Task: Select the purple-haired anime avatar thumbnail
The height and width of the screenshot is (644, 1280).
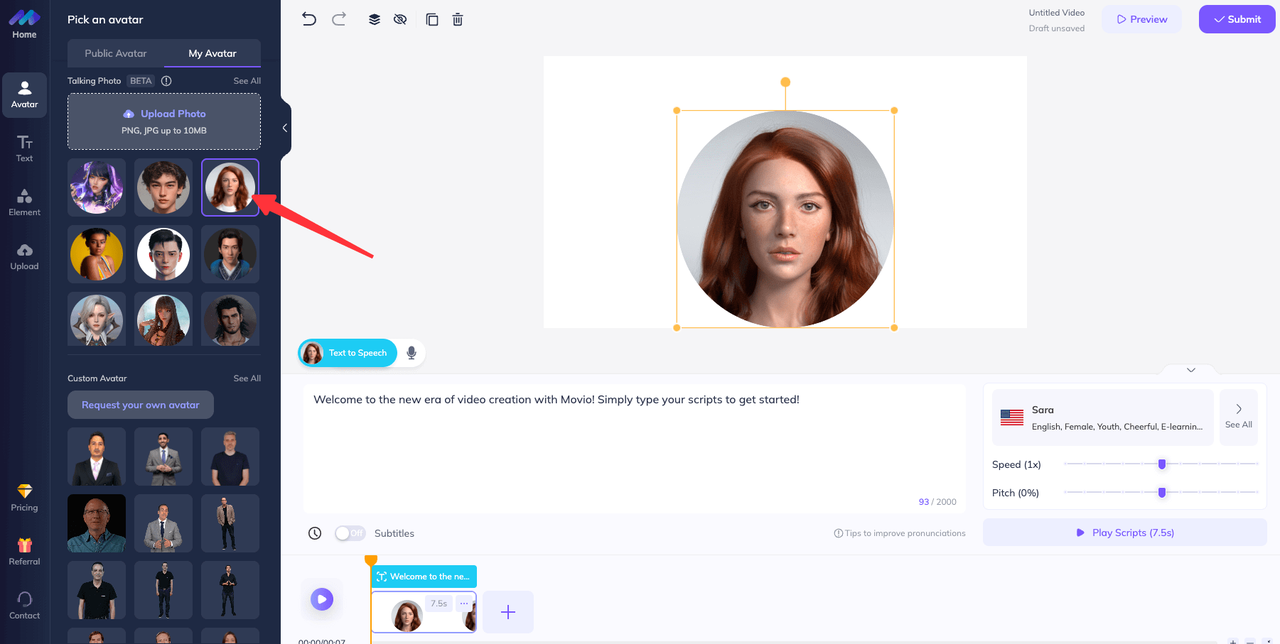Action: point(97,187)
